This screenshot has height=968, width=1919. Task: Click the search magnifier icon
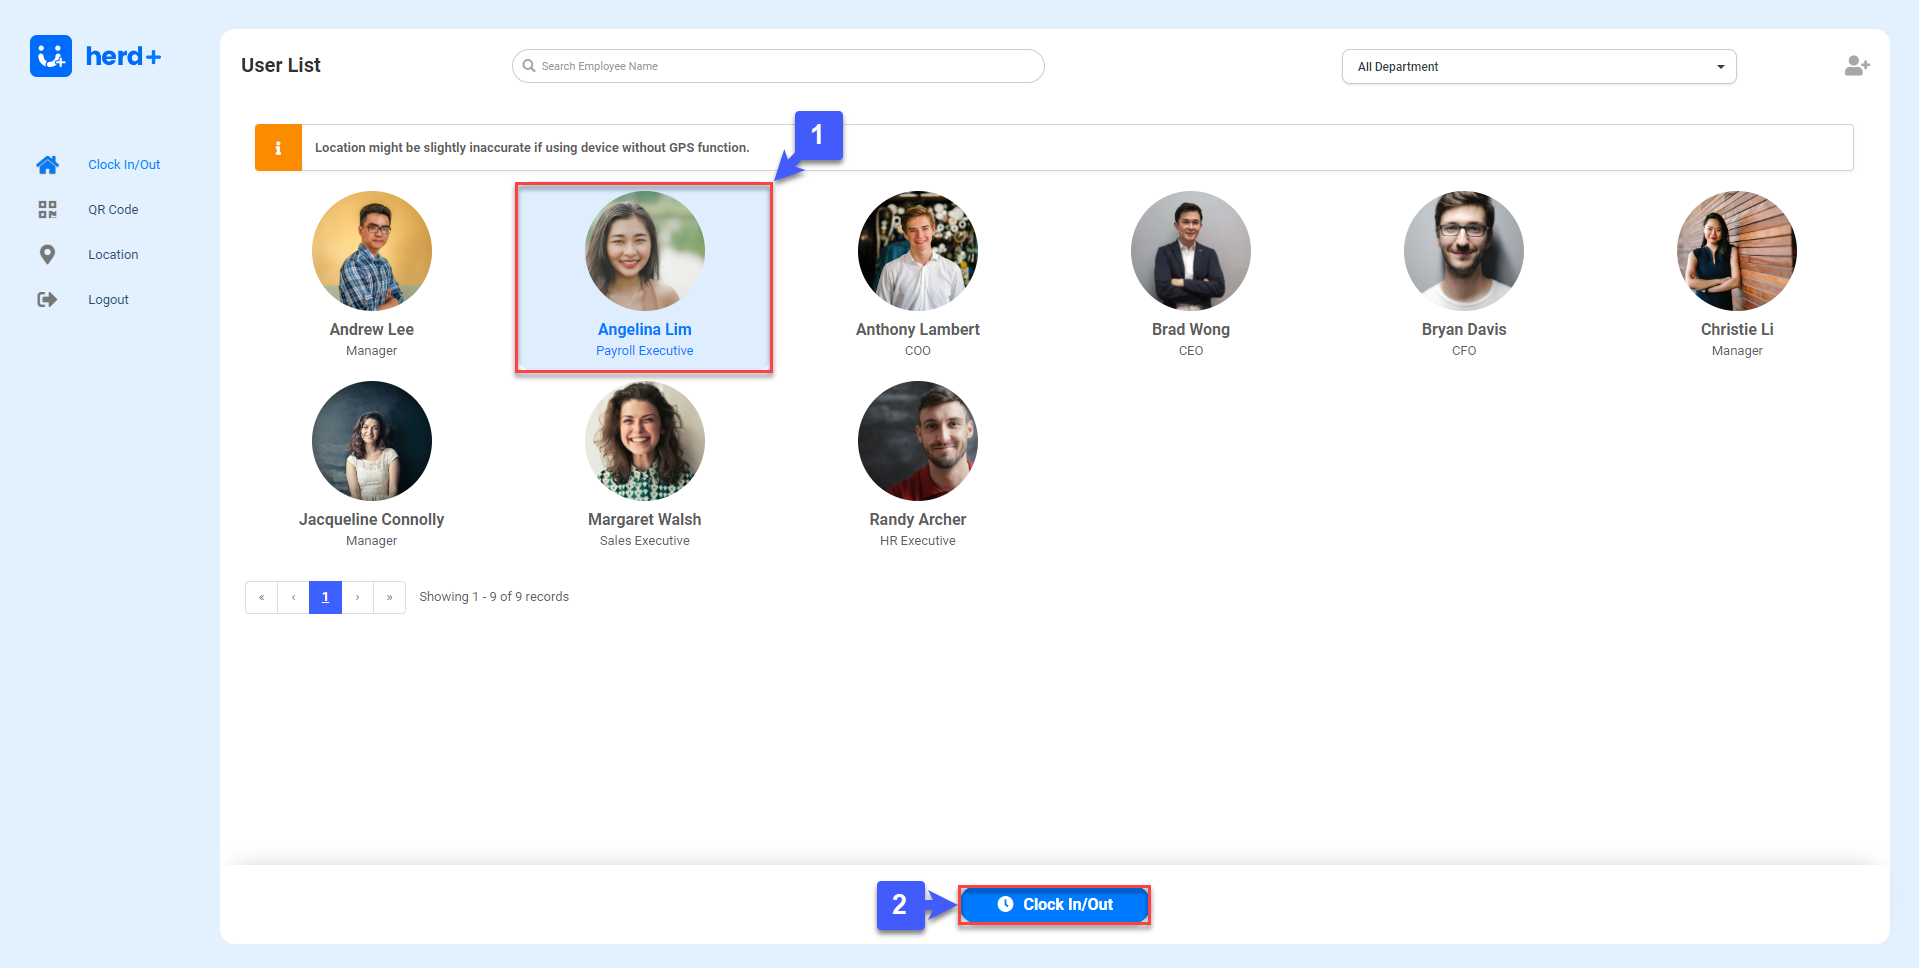pos(529,66)
